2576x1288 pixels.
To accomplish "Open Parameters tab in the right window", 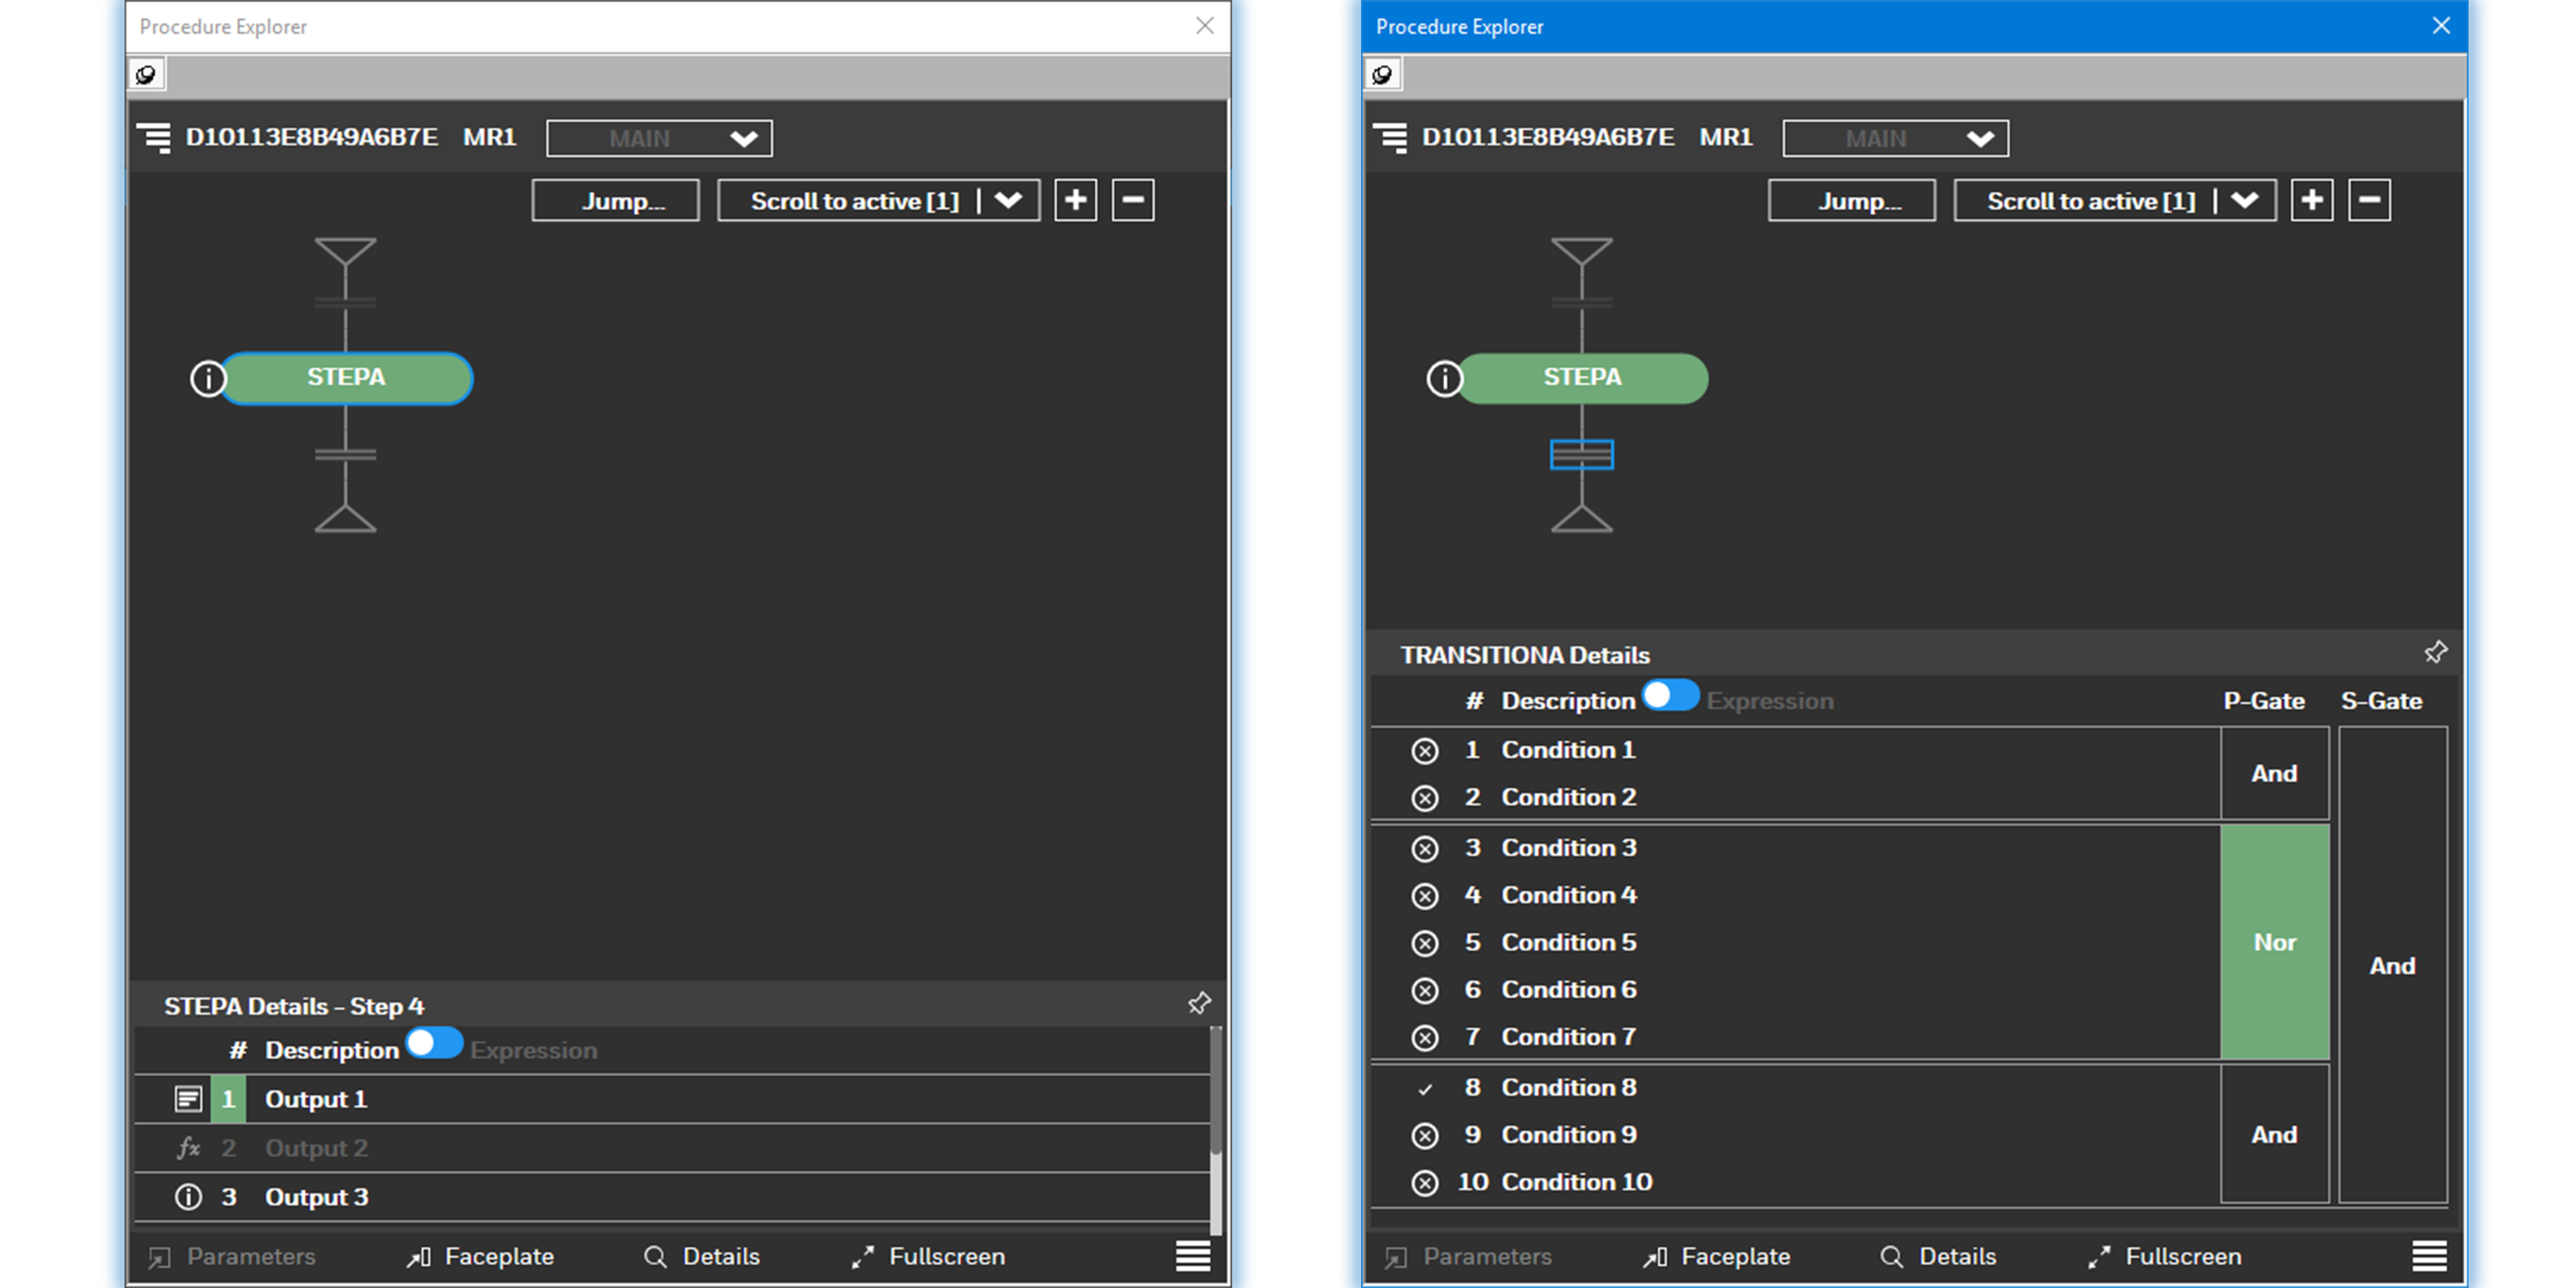I will click(x=1468, y=1256).
